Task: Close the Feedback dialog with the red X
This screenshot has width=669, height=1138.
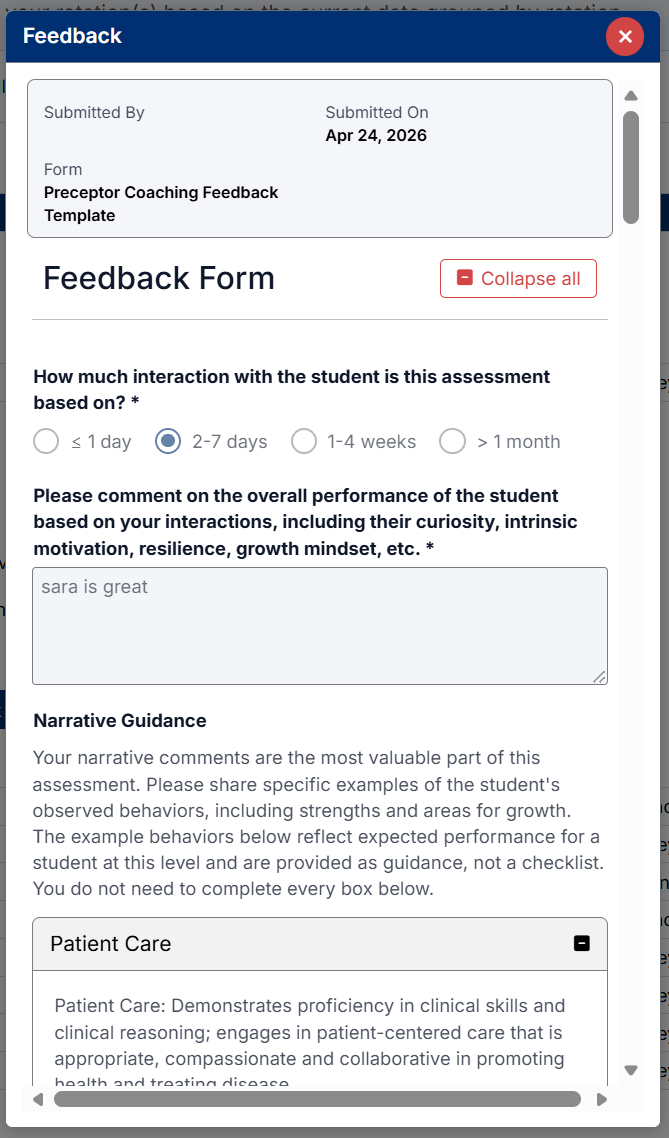Action: click(x=625, y=37)
